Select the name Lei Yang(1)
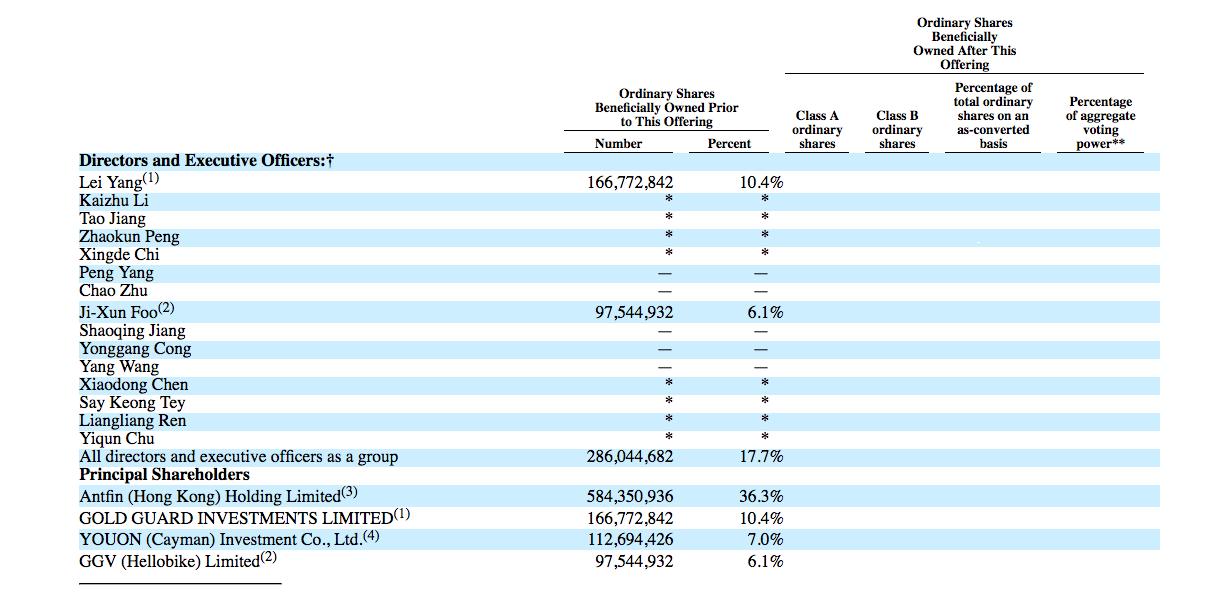Viewport: 1226px width, 597px height. 119,181
